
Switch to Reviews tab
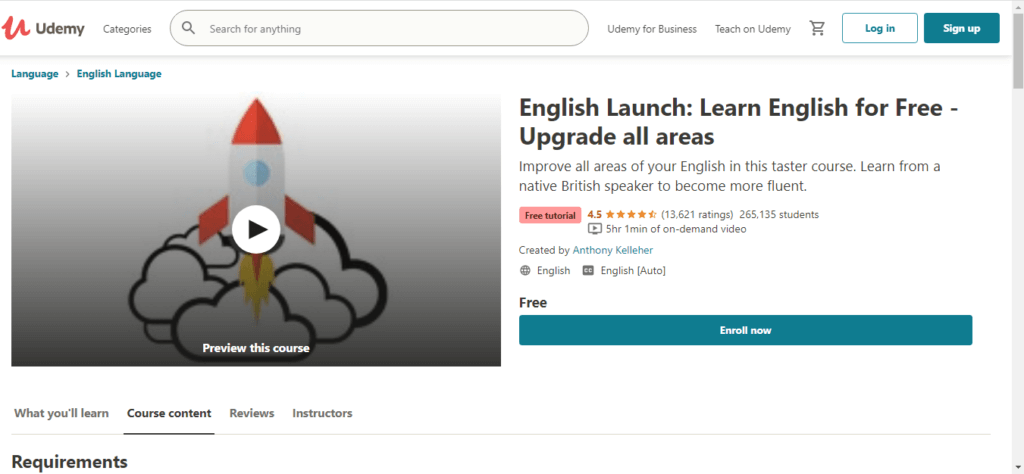point(251,413)
